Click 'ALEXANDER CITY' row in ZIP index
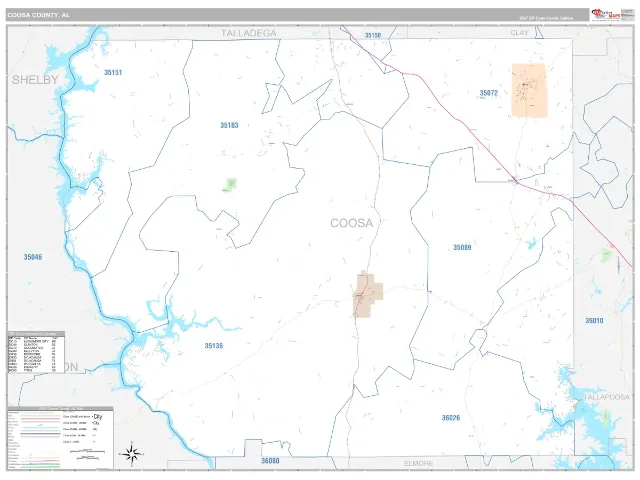This screenshot has width=640, height=480. click(33, 341)
